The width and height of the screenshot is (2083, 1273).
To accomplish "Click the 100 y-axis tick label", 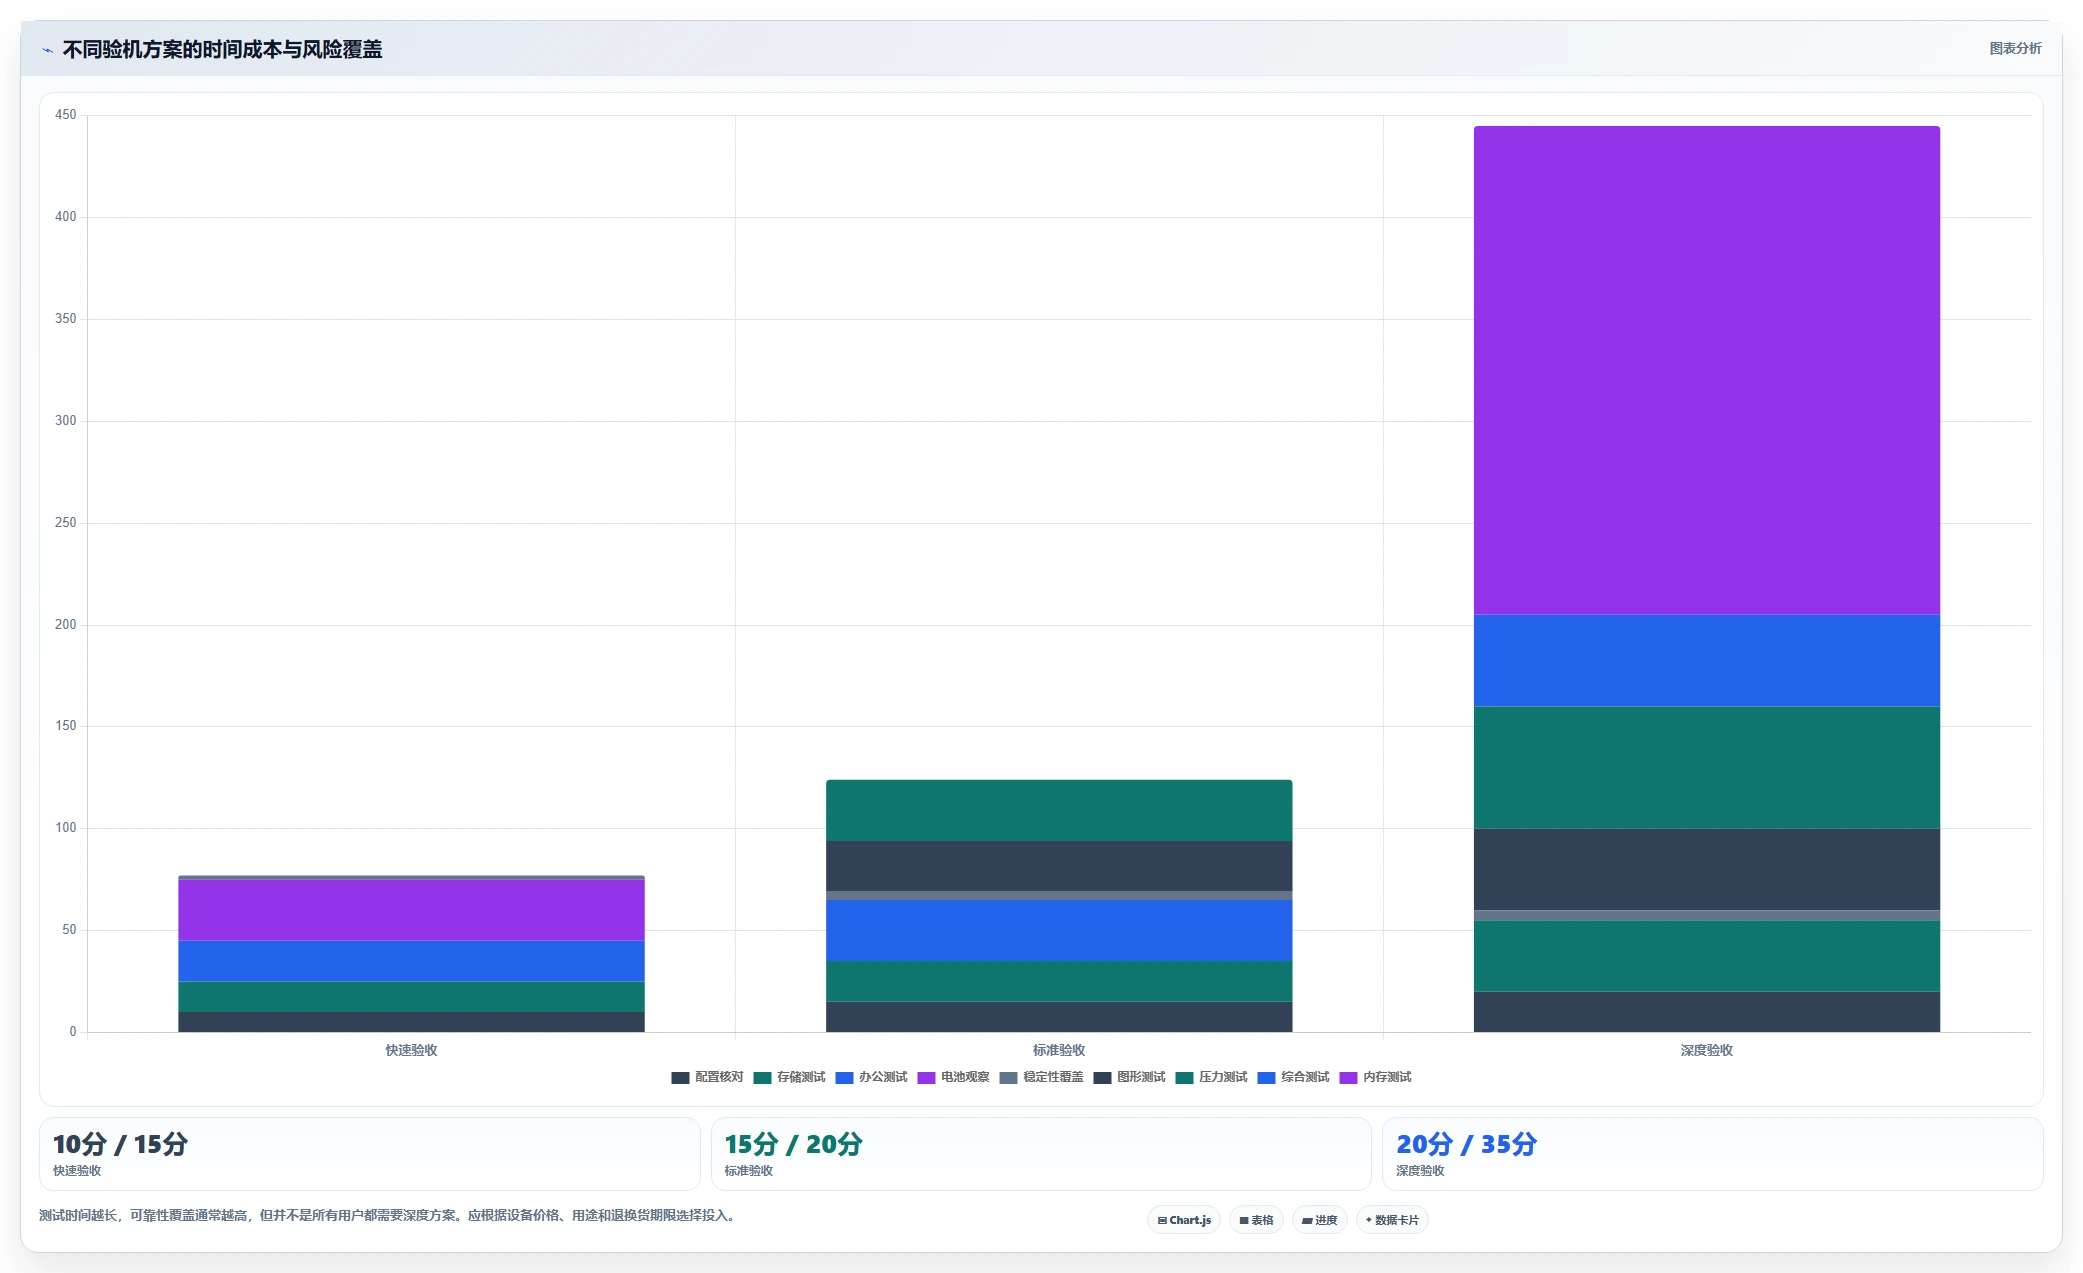I will coord(66,828).
